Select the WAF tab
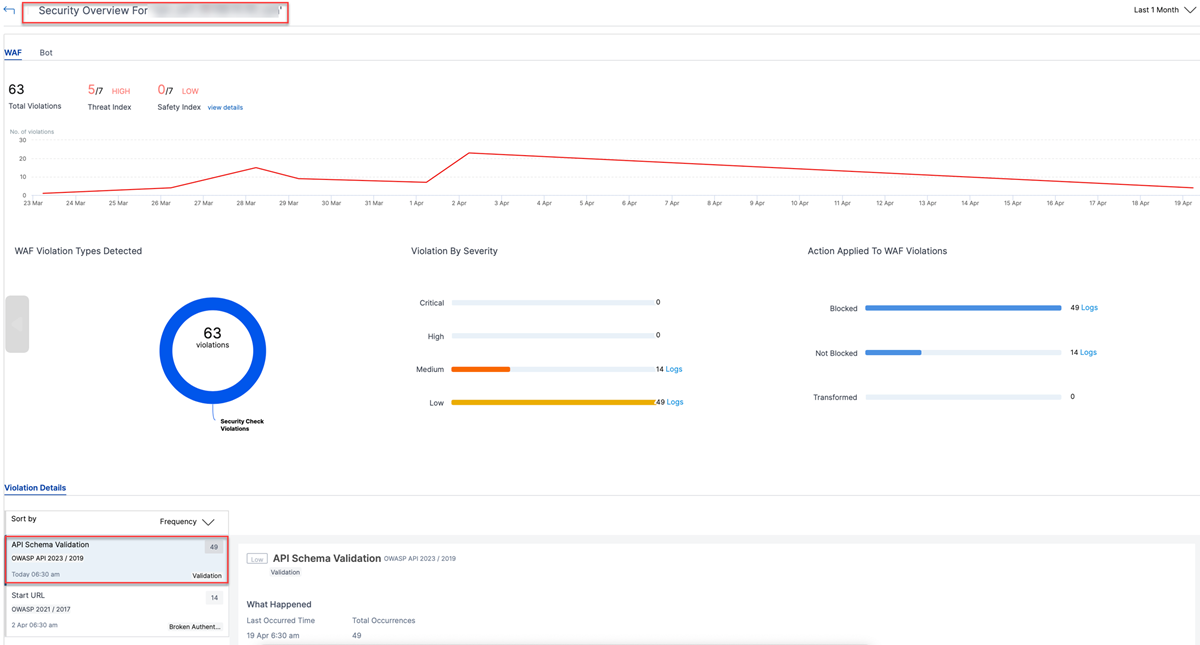Screen dimensions: 1200x645 (13, 52)
